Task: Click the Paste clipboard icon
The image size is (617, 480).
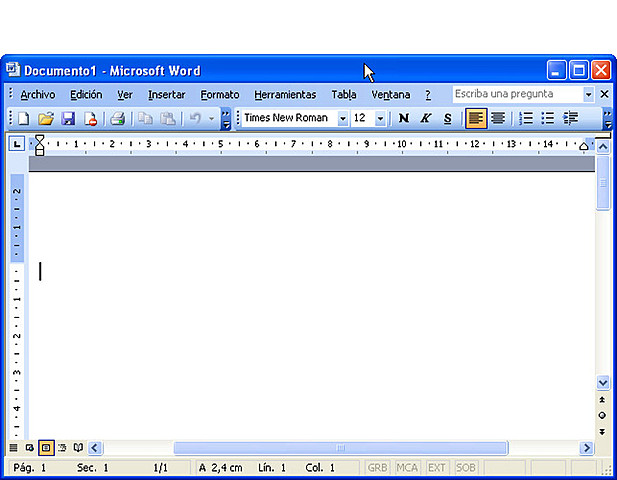Action: (168, 118)
